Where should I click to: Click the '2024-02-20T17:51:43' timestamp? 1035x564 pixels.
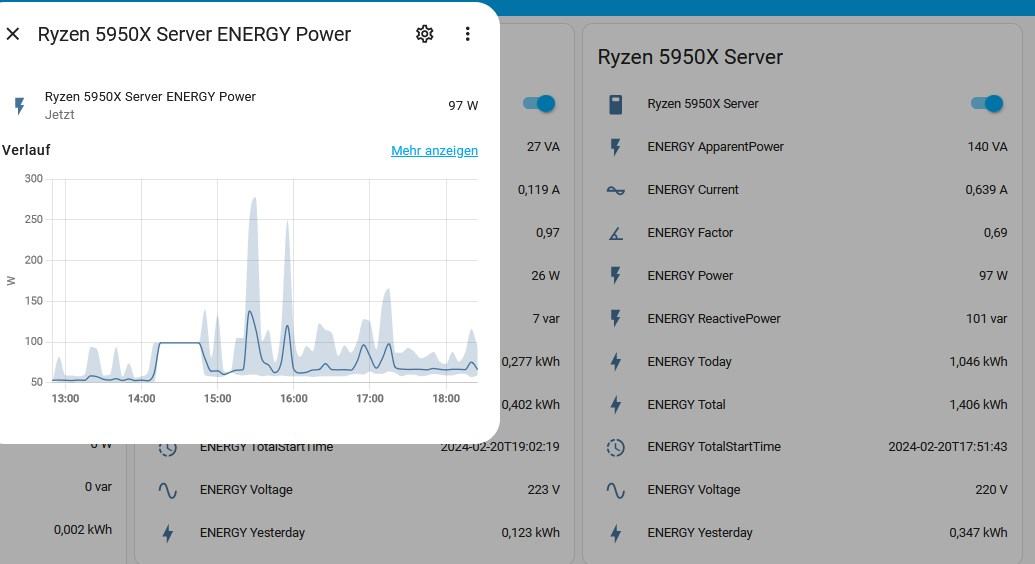(x=947, y=446)
